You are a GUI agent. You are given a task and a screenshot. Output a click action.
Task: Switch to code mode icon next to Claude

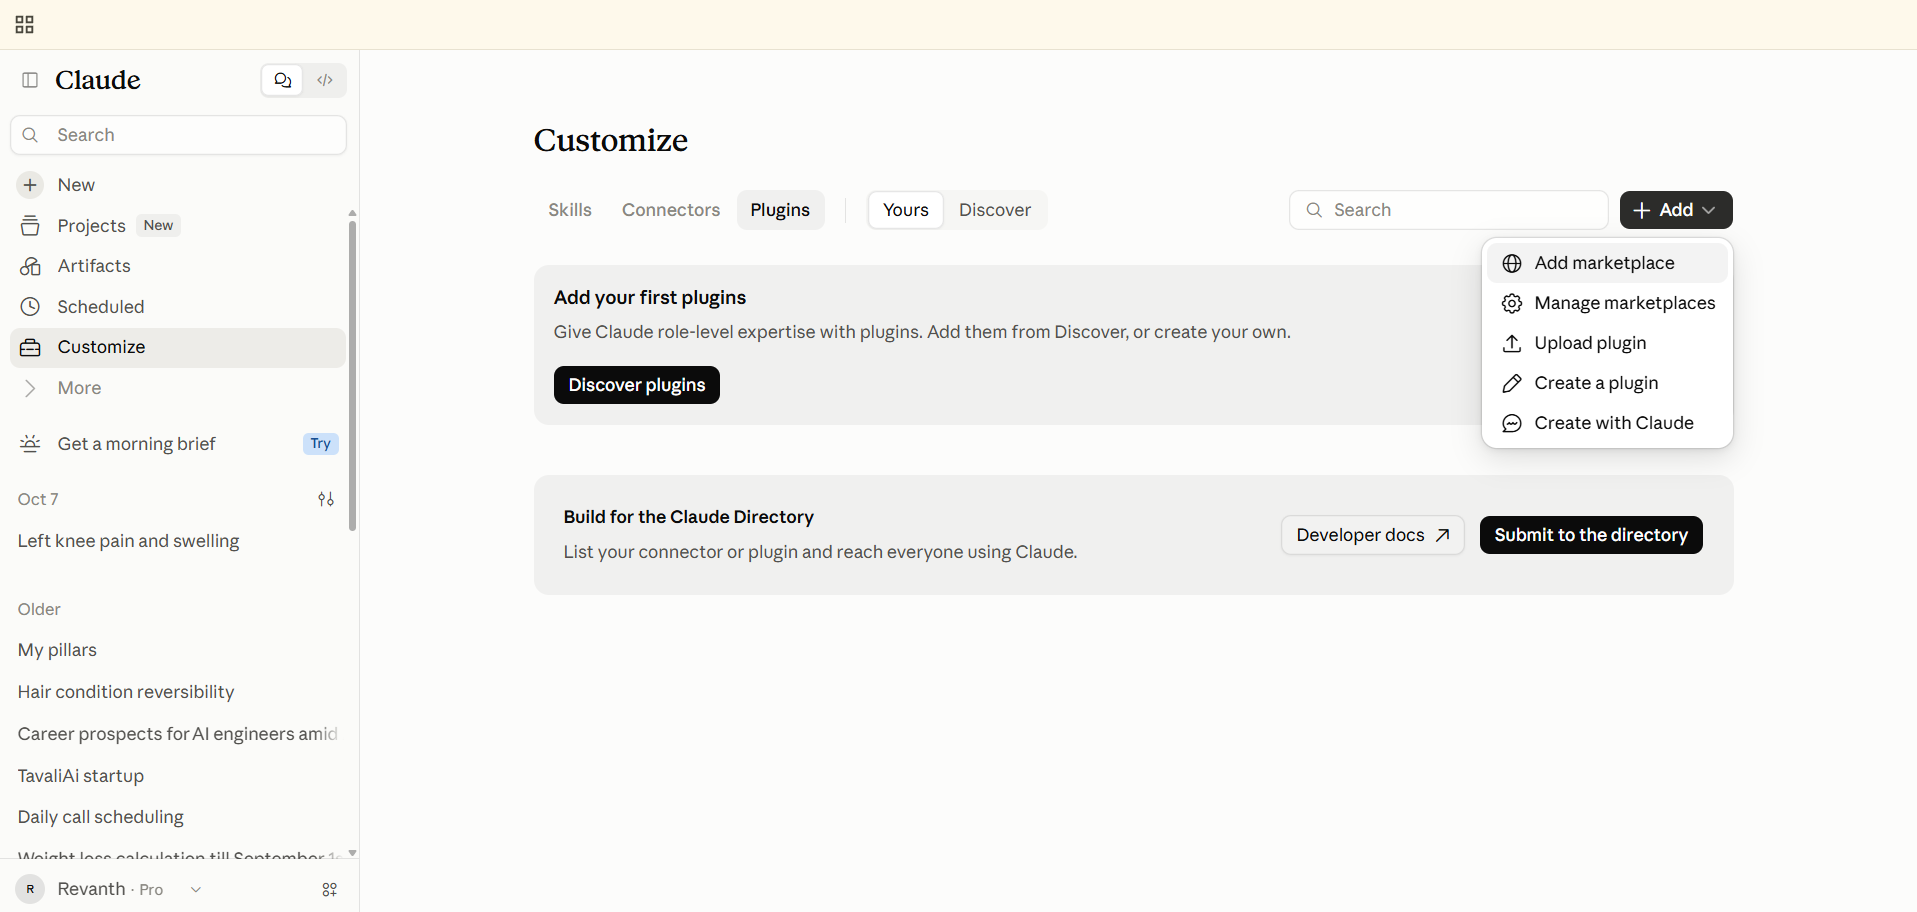pyautogui.click(x=325, y=80)
